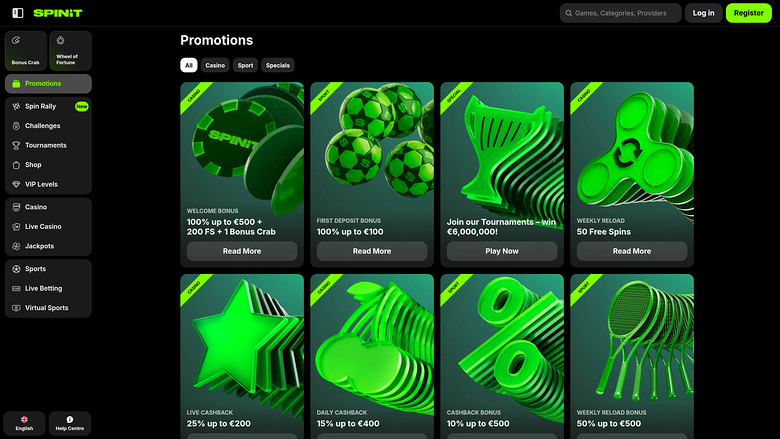Open the English language selector
Image resolution: width=780 pixels, height=439 pixels.
[24, 423]
